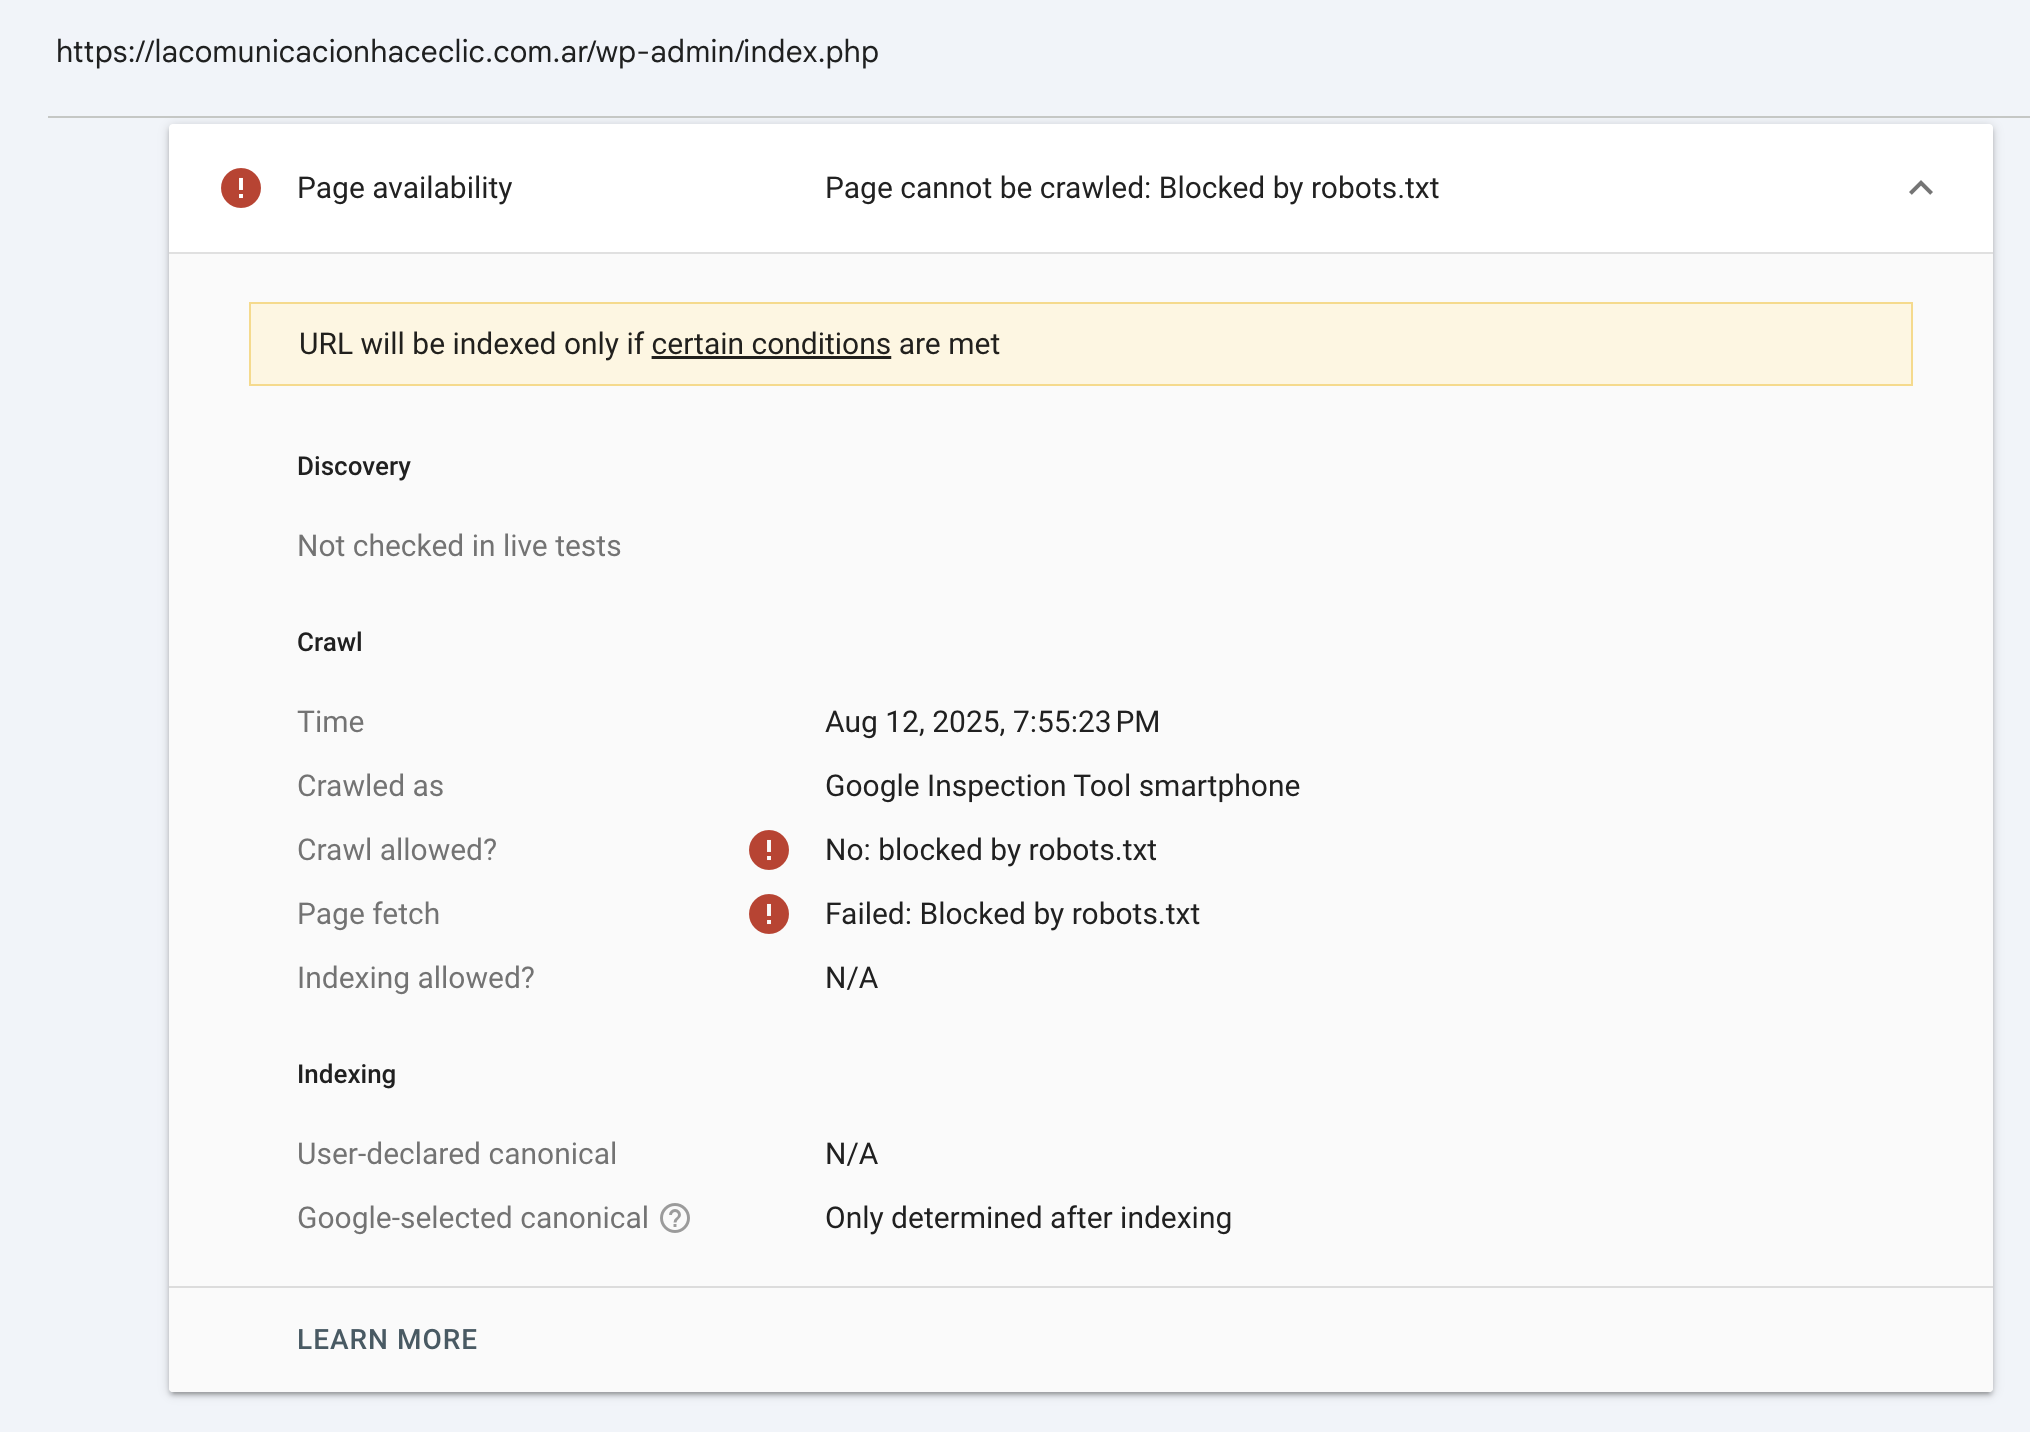Click the crawl time 'Aug 12, 2025, 7:55:23 PM'
Screen dimensions: 2030x1432
pyautogui.click(x=992, y=722)
